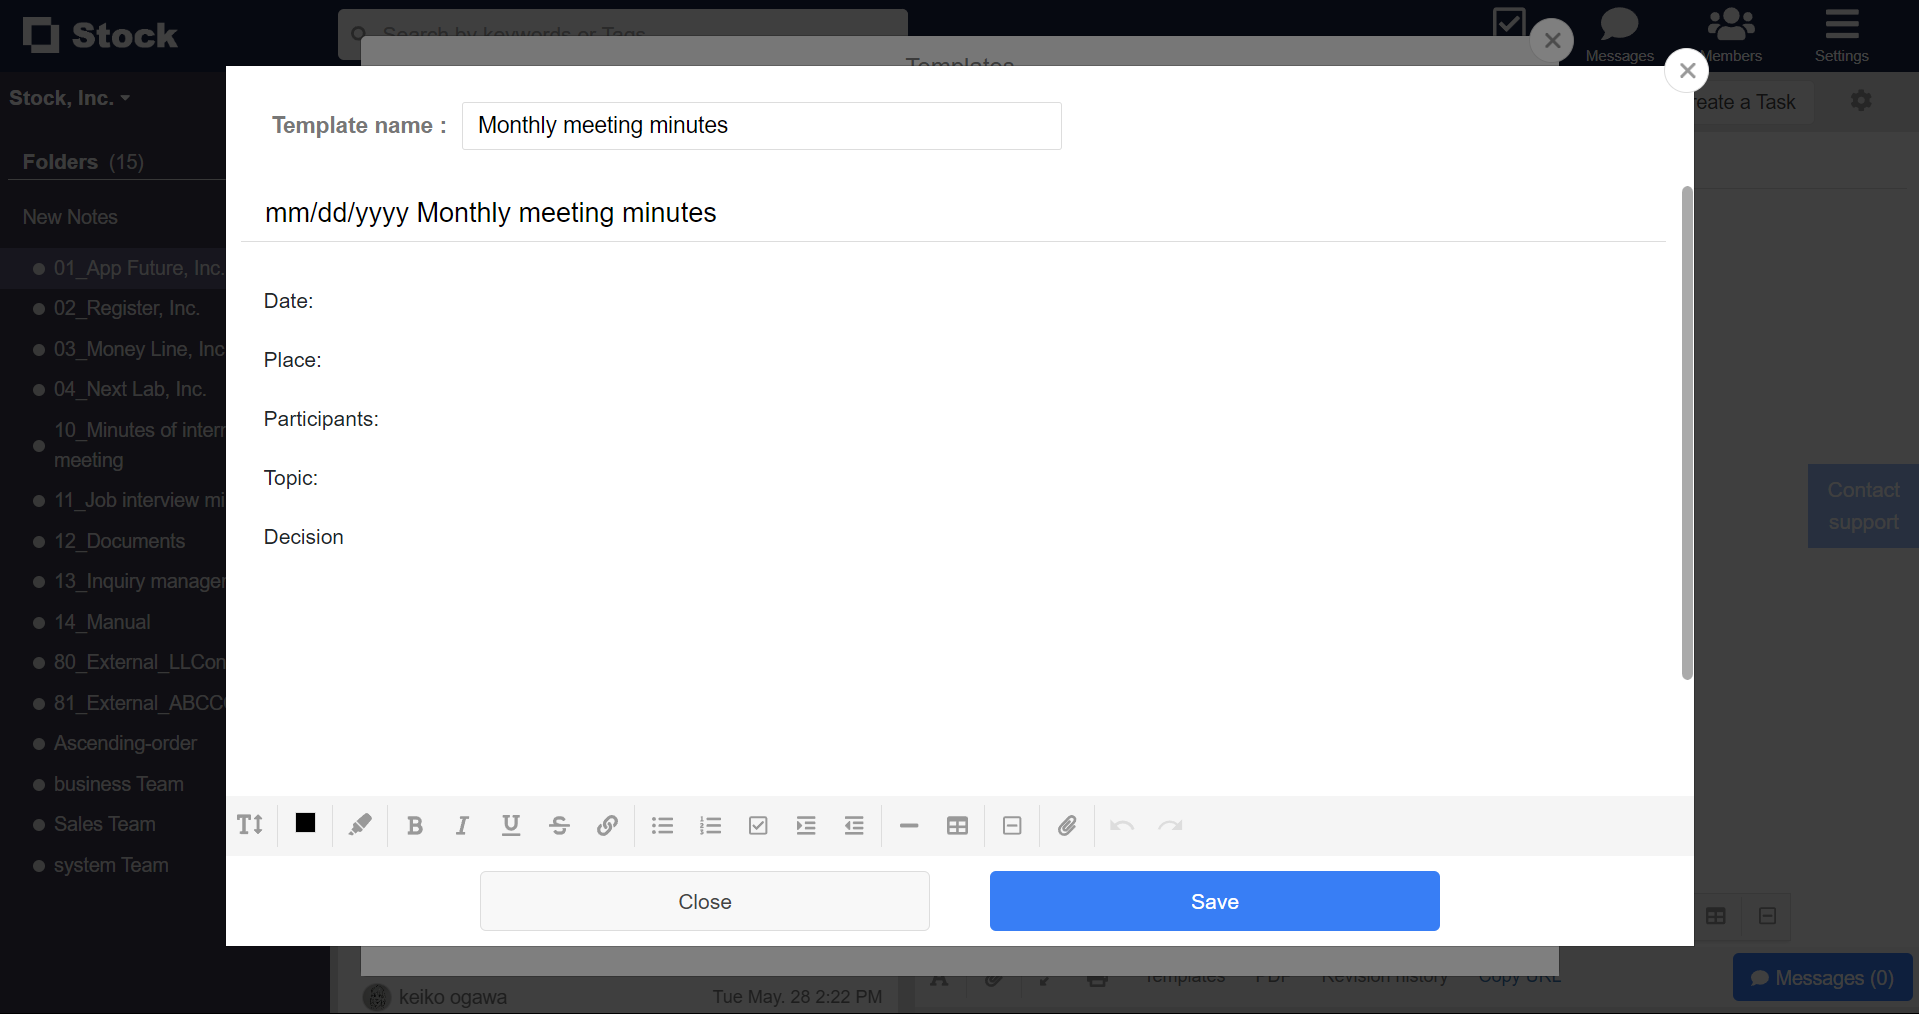Save the template
Viewport: 1919px width, 1014px height.
[1214, 901]
